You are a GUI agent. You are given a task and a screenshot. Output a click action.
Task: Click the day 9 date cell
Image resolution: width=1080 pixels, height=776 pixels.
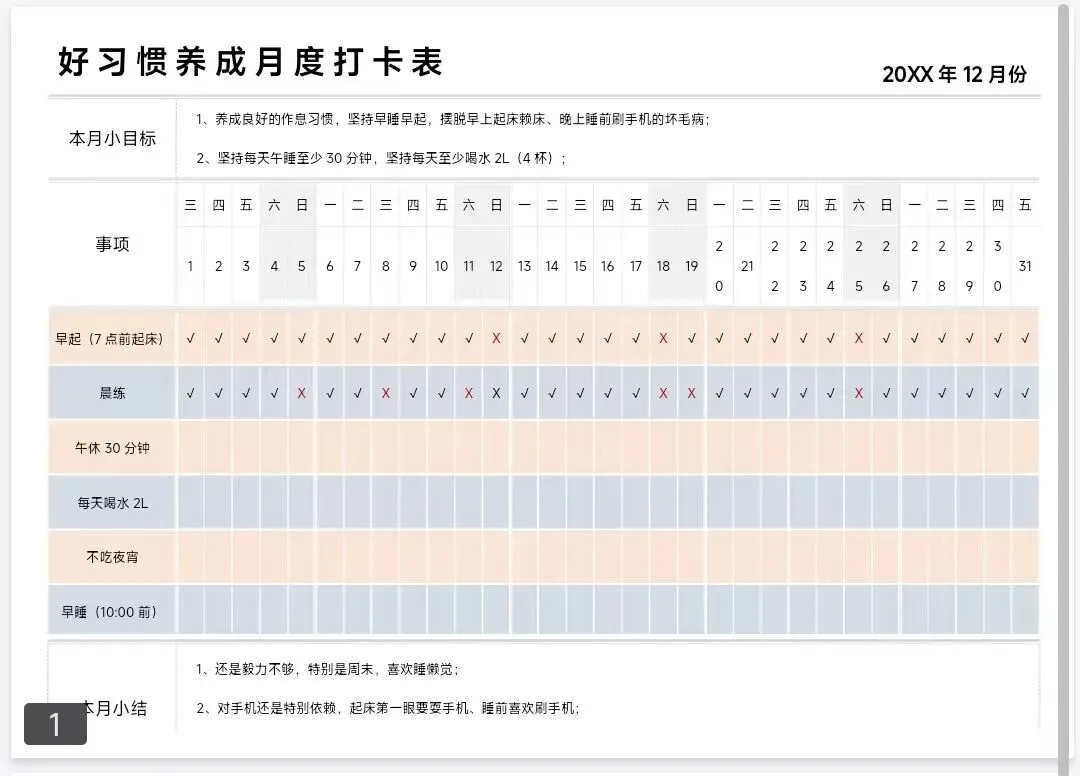[x=413, y=266]
